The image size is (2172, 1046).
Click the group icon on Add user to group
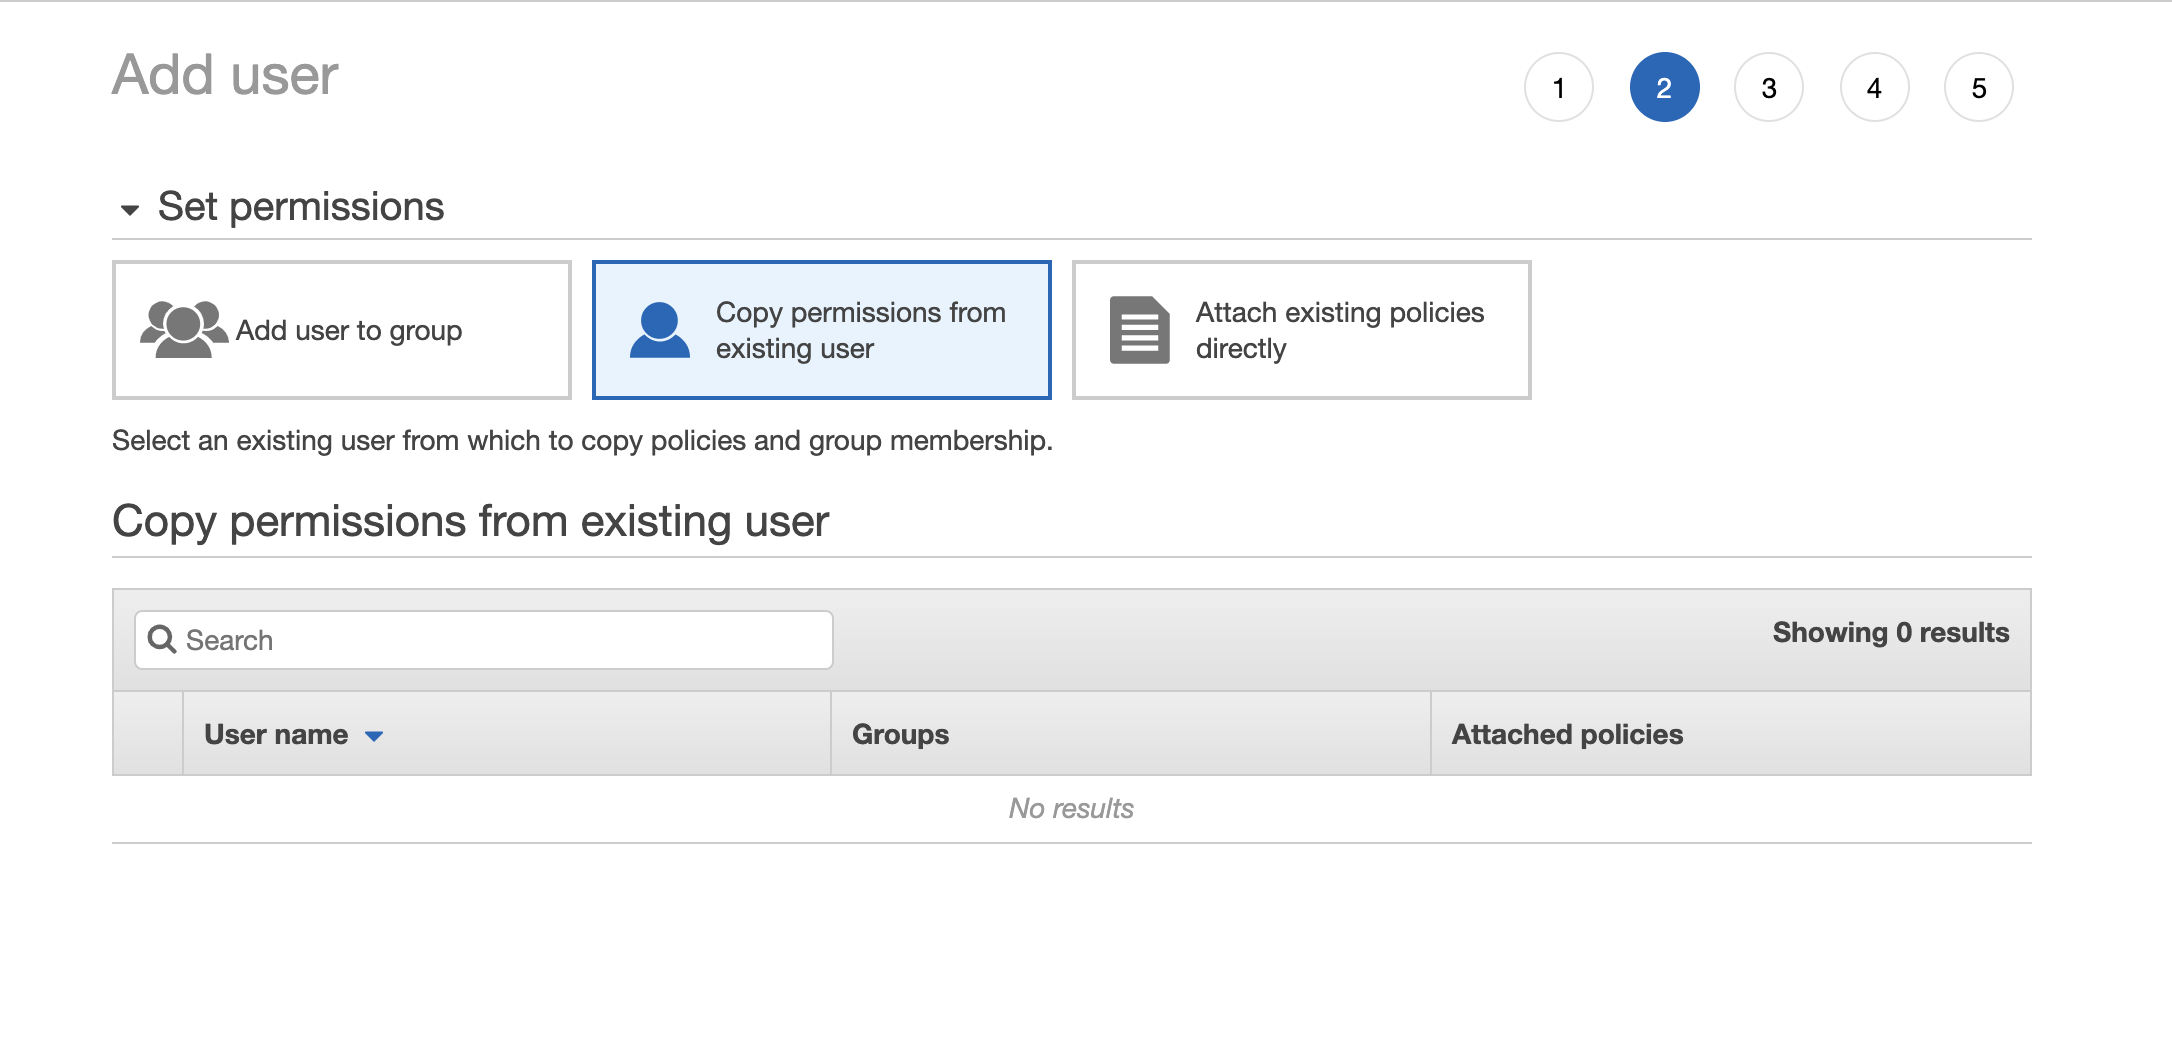pos(183,330)
